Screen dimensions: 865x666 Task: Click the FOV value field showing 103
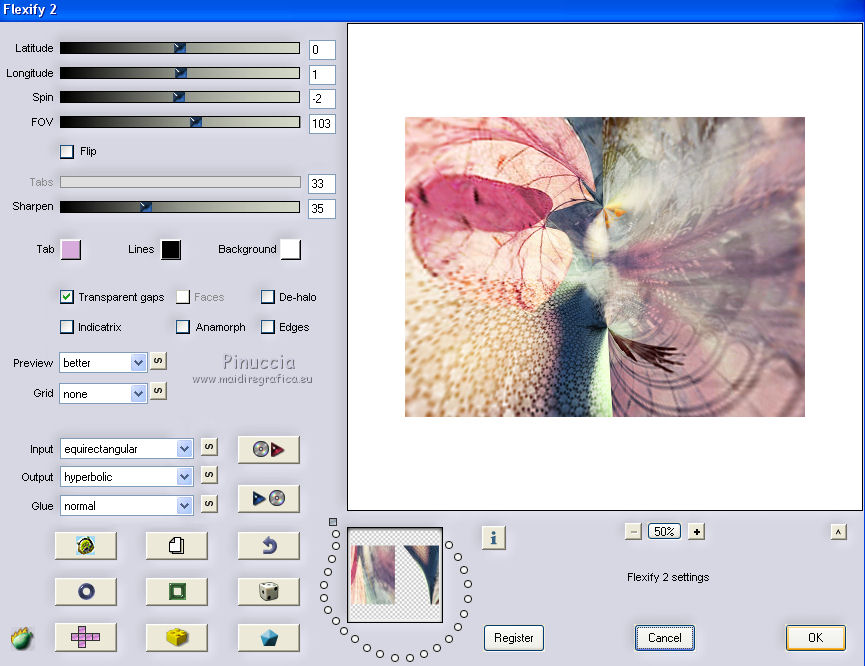[322, 124]
